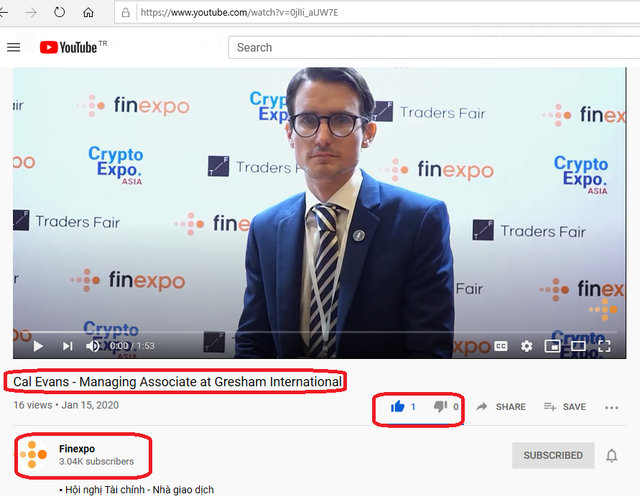Image resolution: width=640 pixels, height=496 pixels.
Task: Click the browser forward arrow
Action: pyautogui.click(x=31, y=13)
